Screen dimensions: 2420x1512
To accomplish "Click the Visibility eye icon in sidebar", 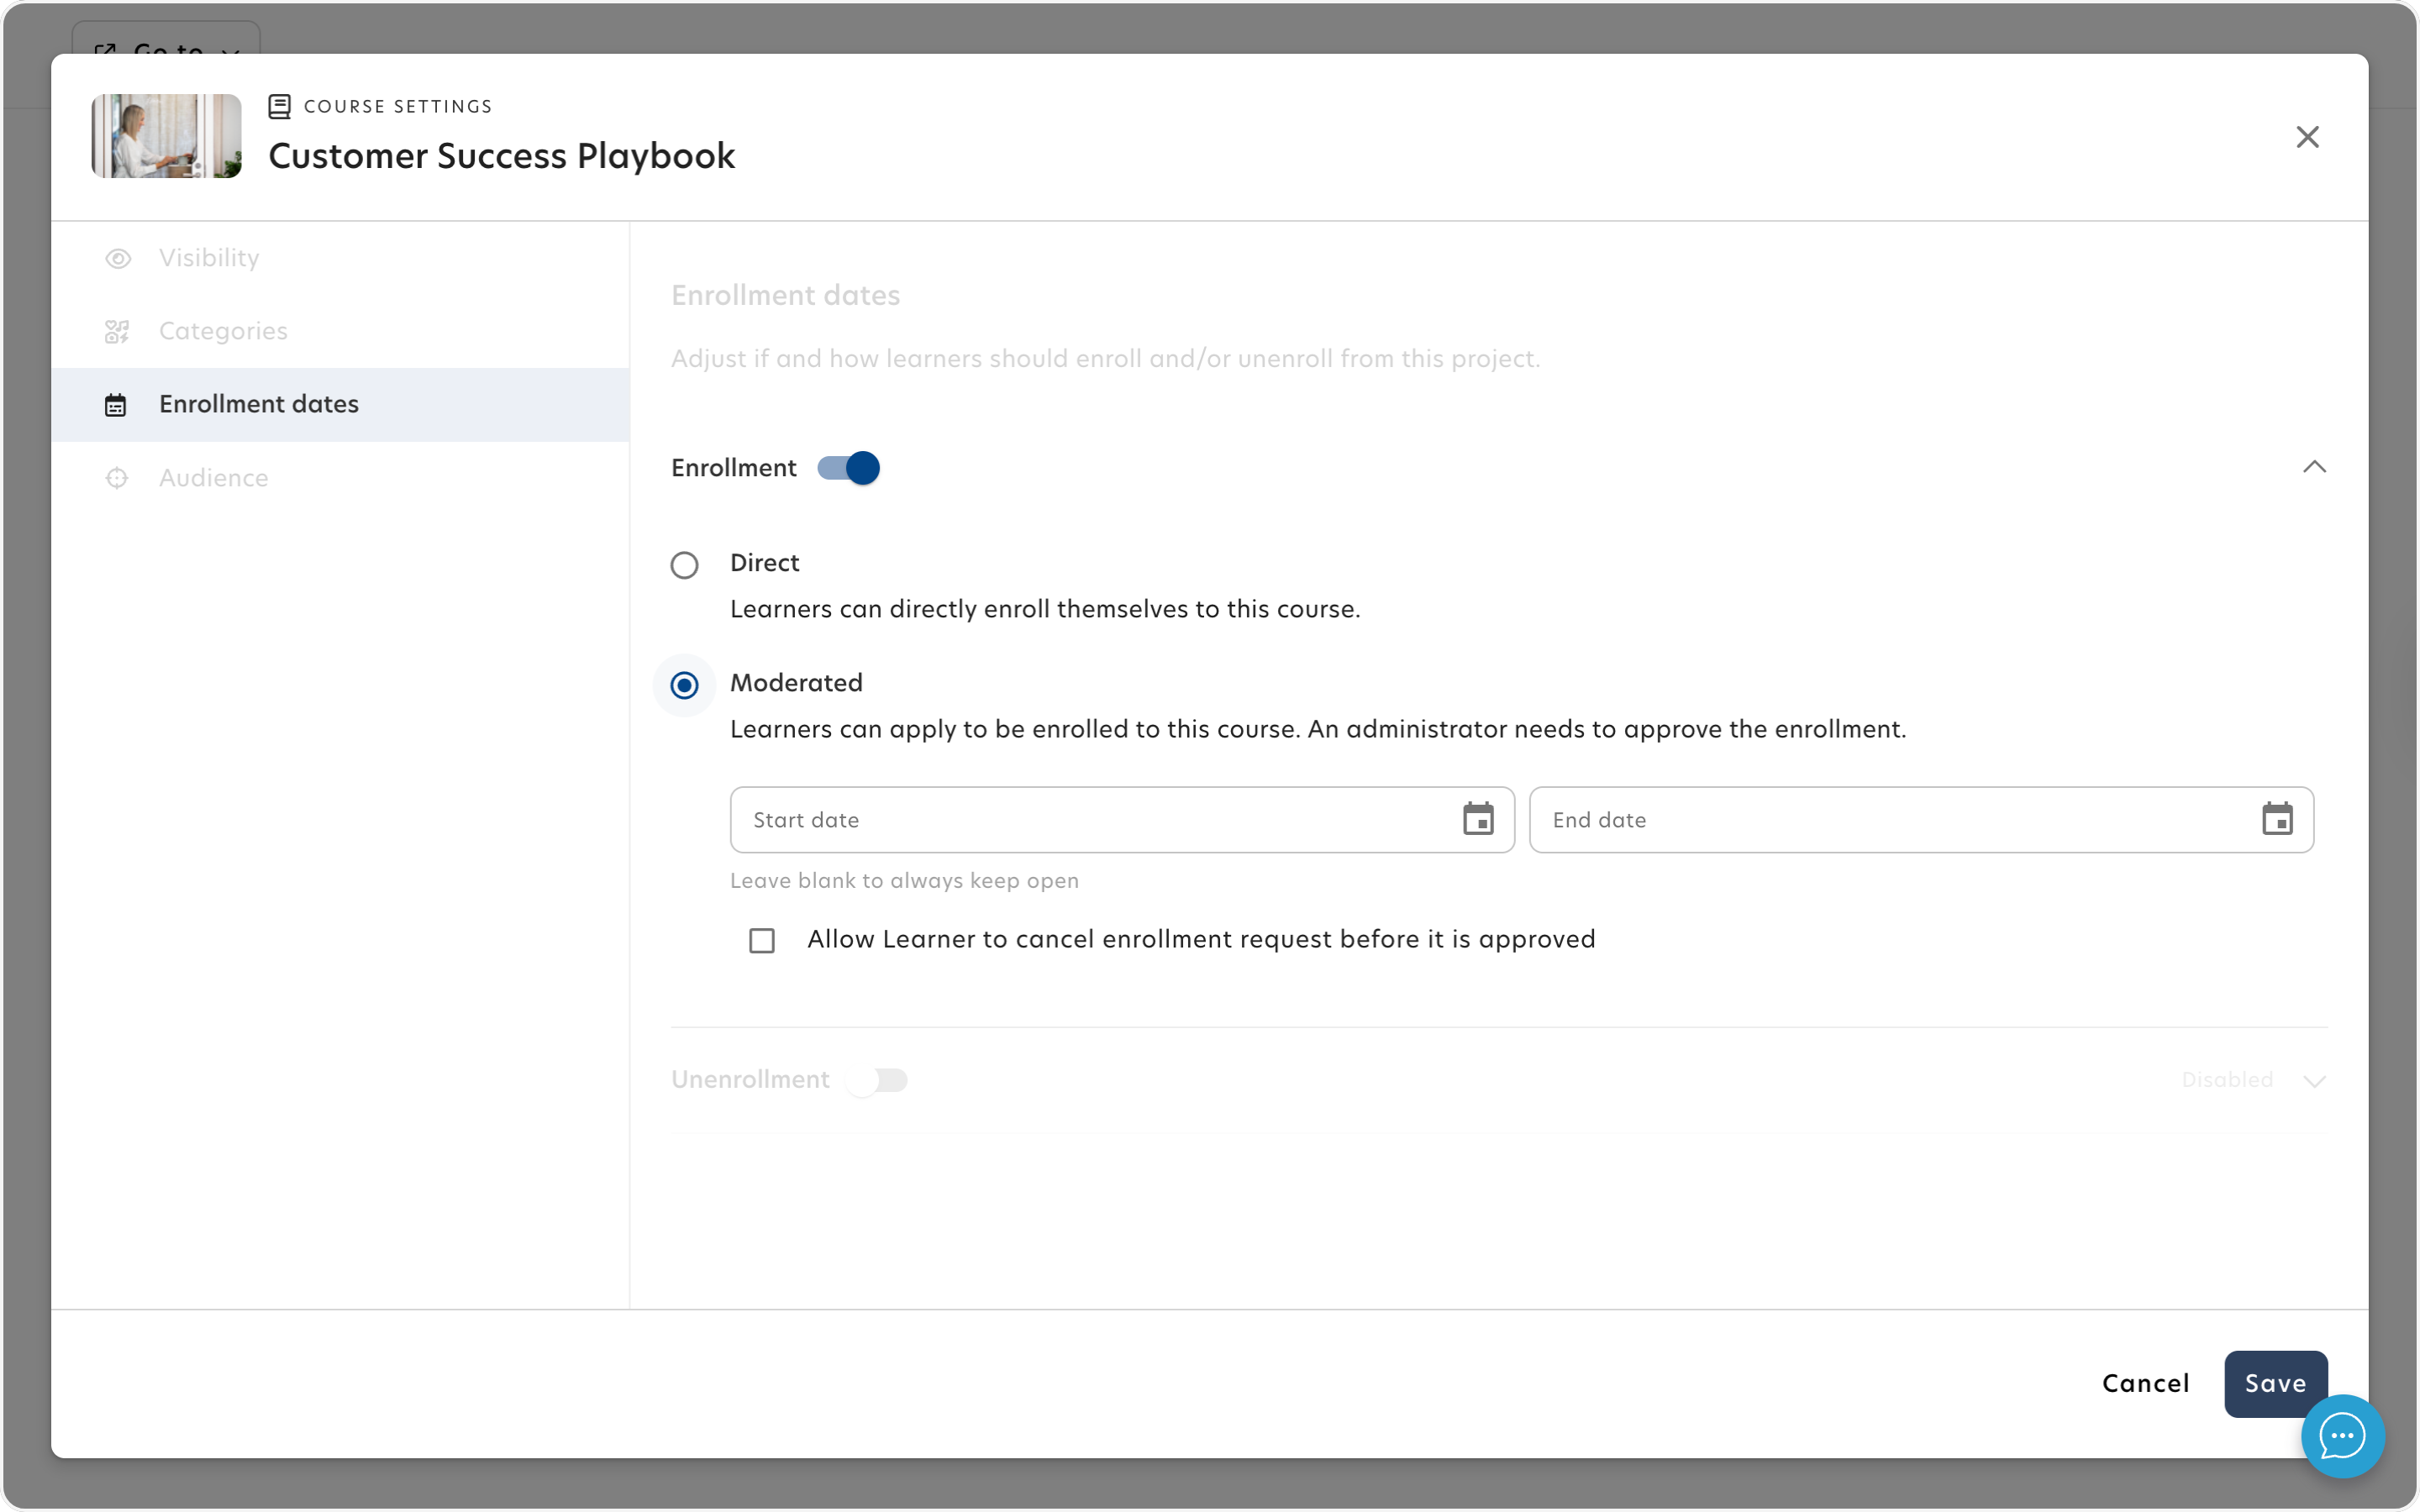I will click(x=118, y=259).
